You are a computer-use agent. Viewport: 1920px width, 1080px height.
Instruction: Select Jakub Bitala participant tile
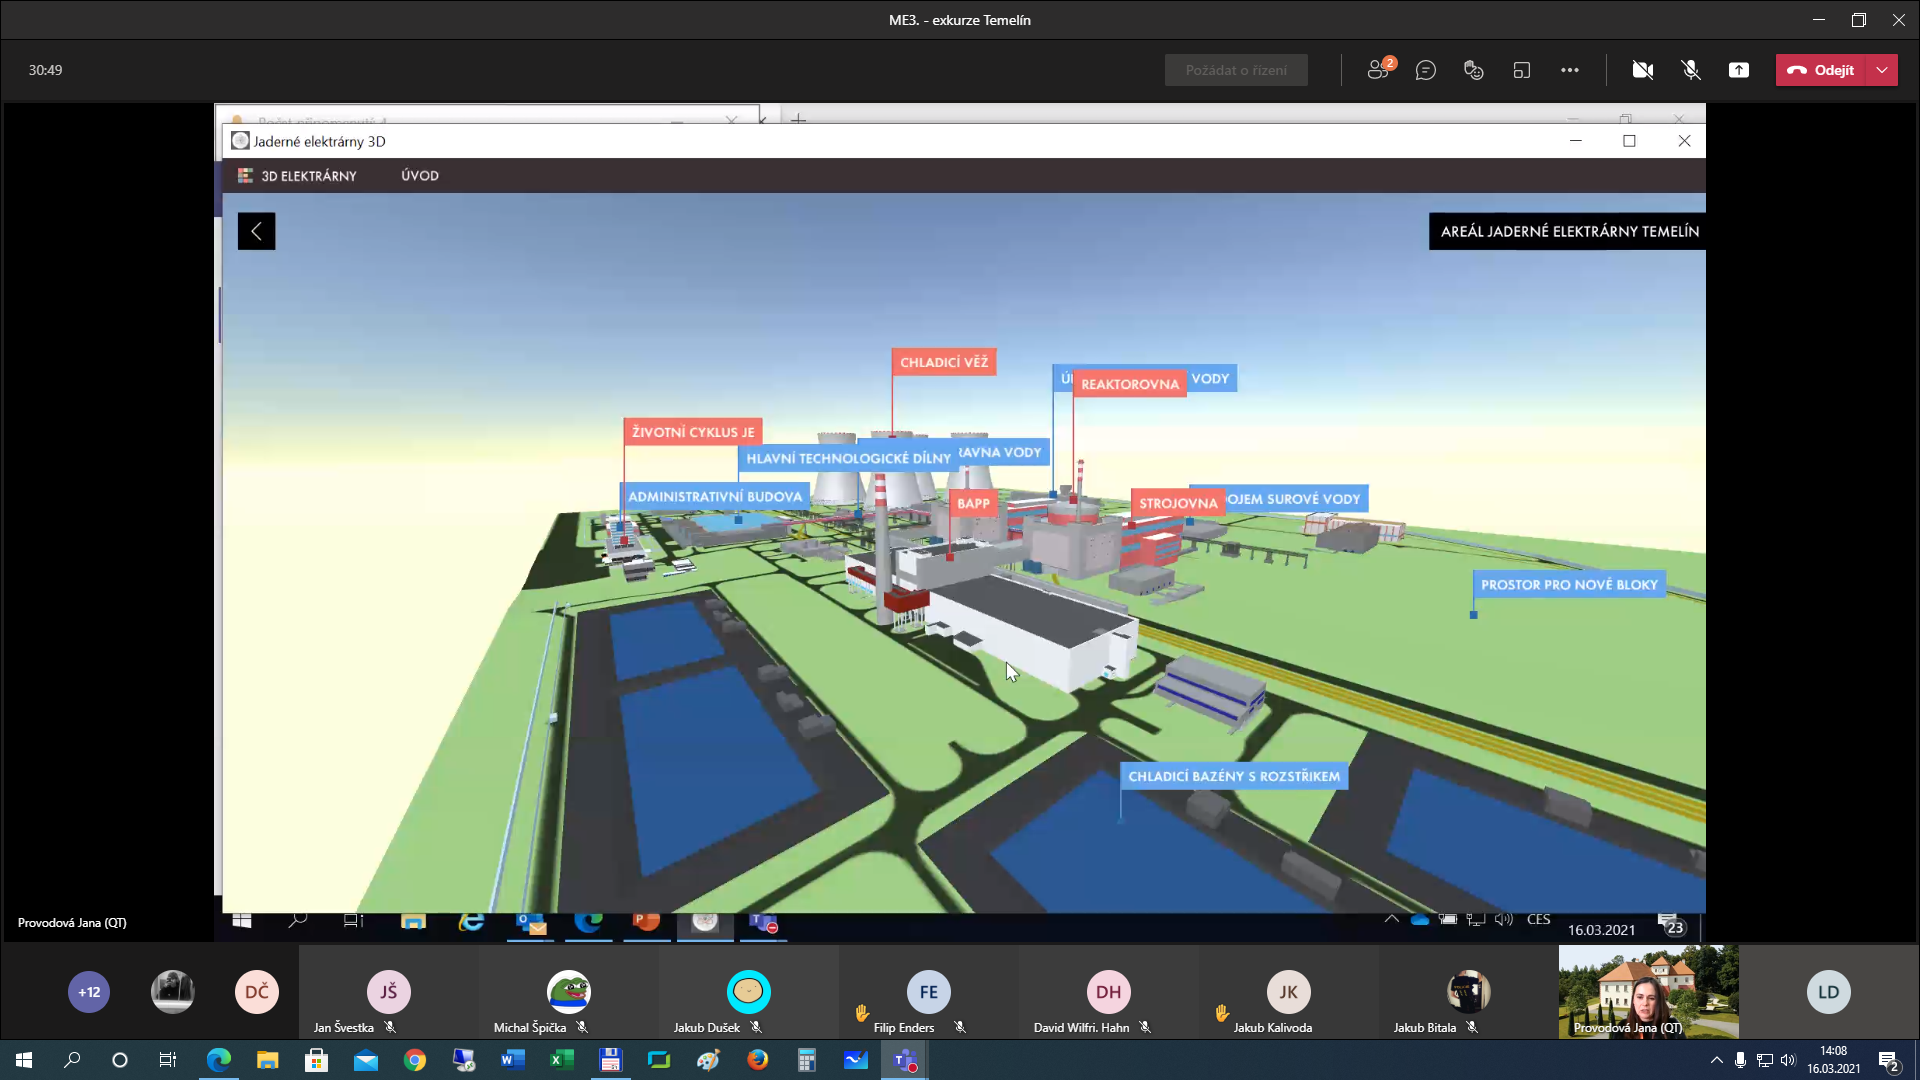[x=1469, y=992]
